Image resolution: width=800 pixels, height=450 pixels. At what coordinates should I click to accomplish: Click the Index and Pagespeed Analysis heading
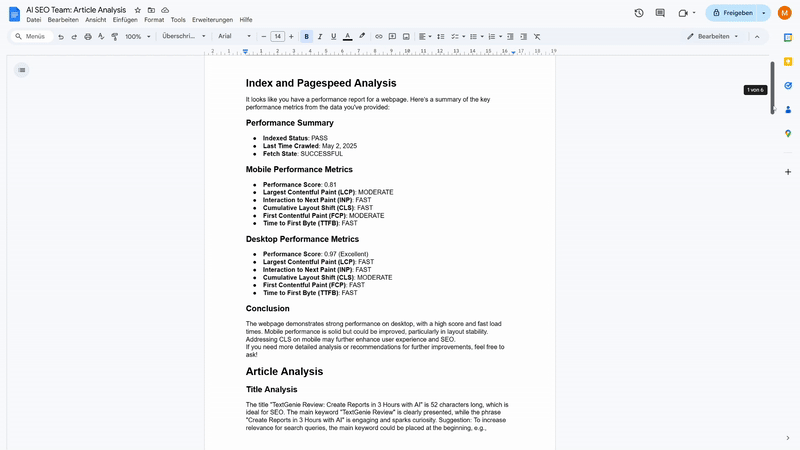point(321,83)
